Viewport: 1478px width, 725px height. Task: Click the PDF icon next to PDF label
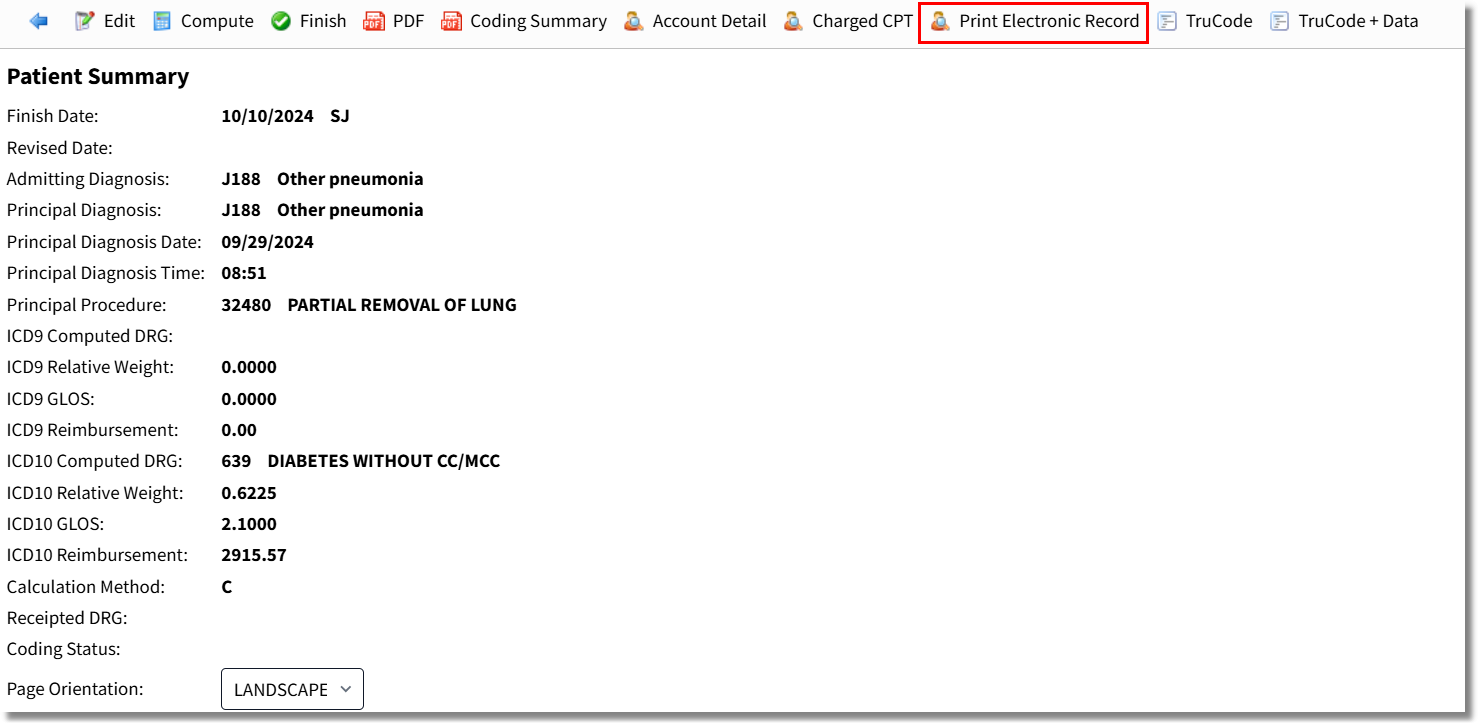click(374, 21)
